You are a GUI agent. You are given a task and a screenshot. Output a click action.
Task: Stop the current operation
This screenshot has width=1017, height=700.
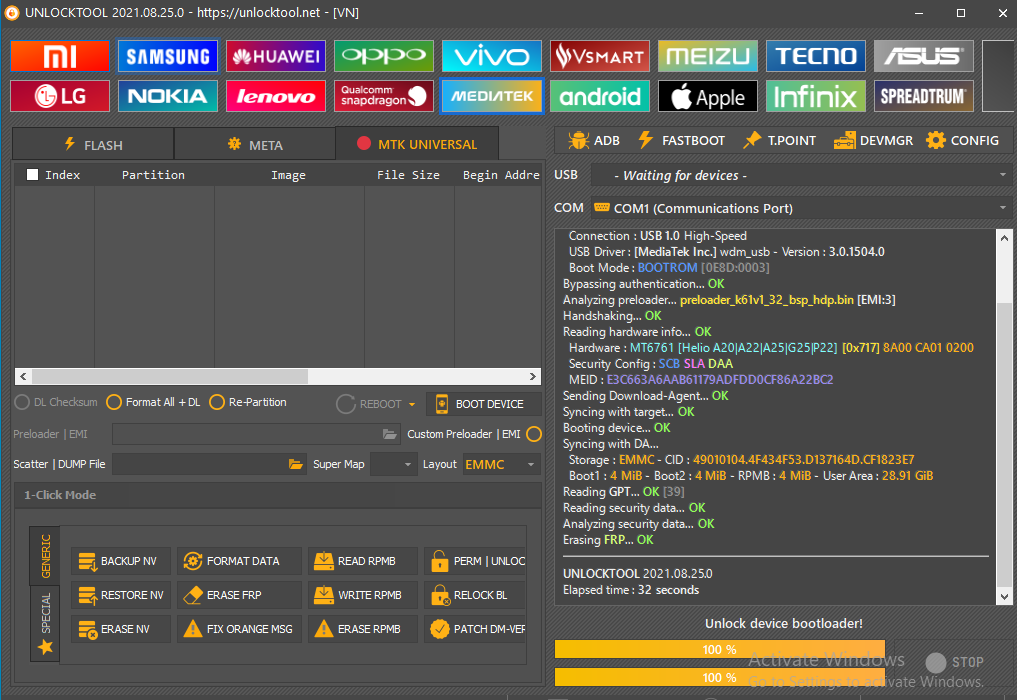955,662
